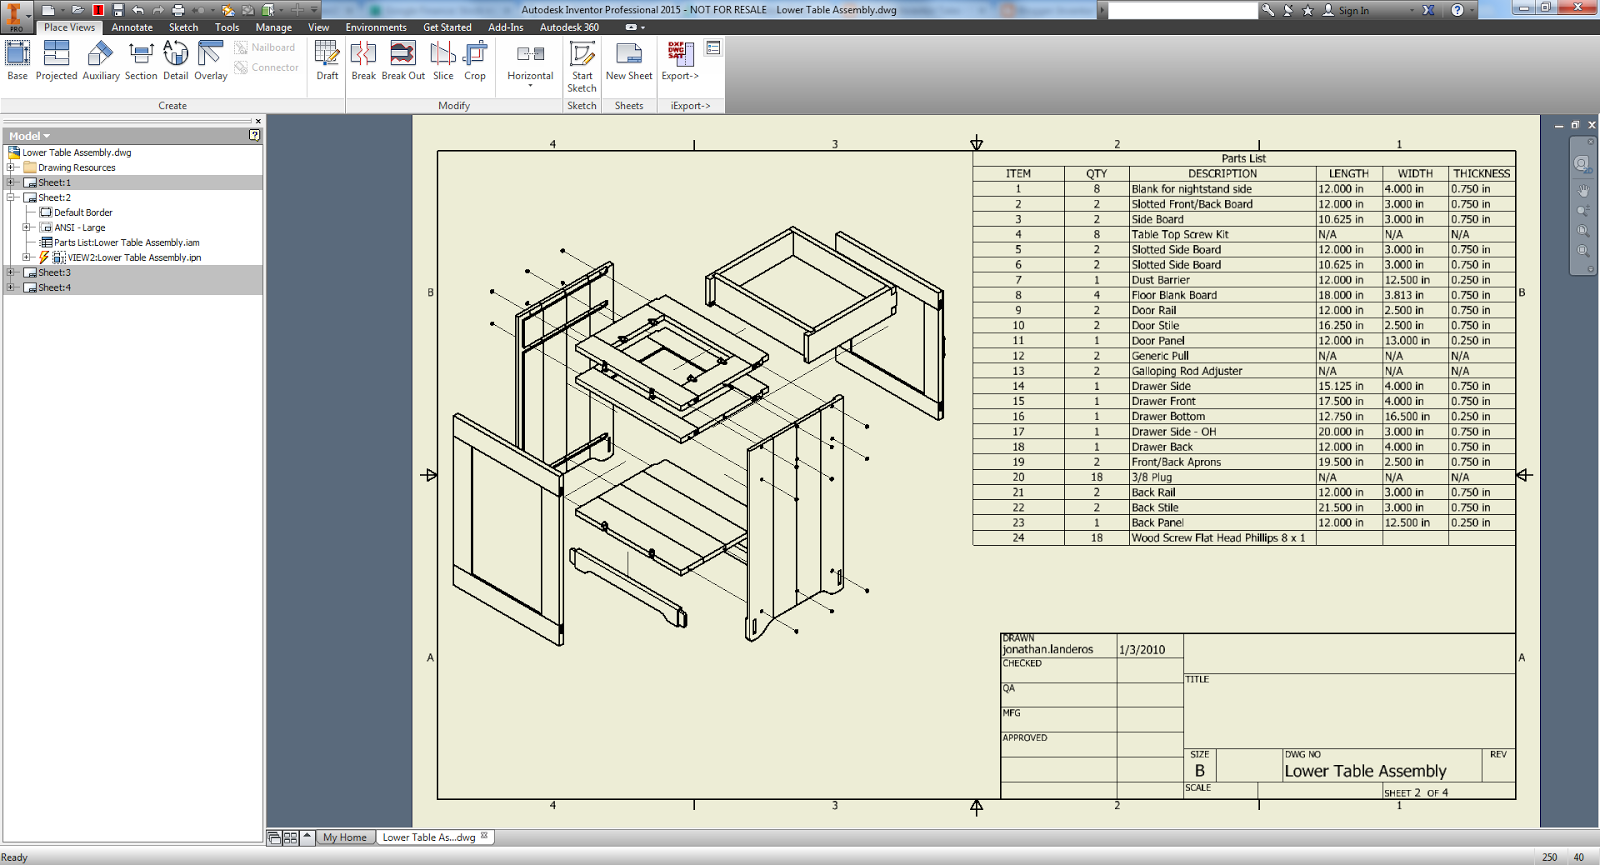Click 'Wood Screw Flat Head Phillips 8 x 1' cell

click(x=1222, y=538)
